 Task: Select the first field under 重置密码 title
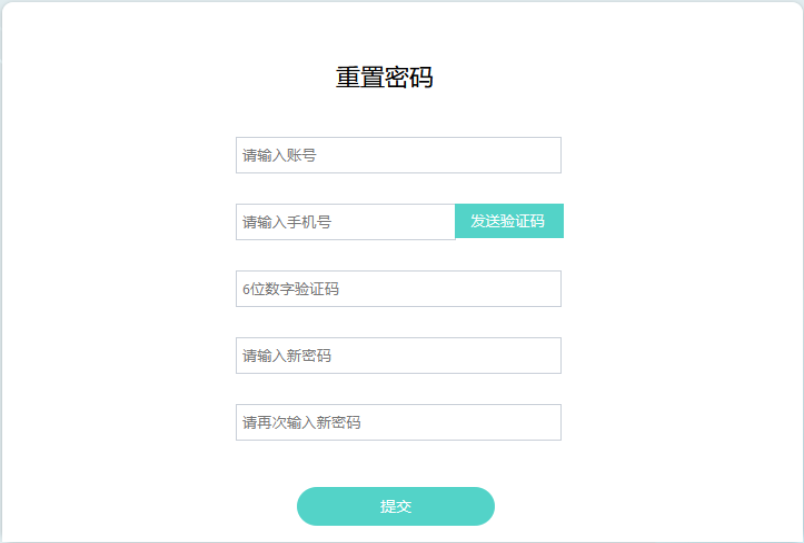[x=398, y=155]
